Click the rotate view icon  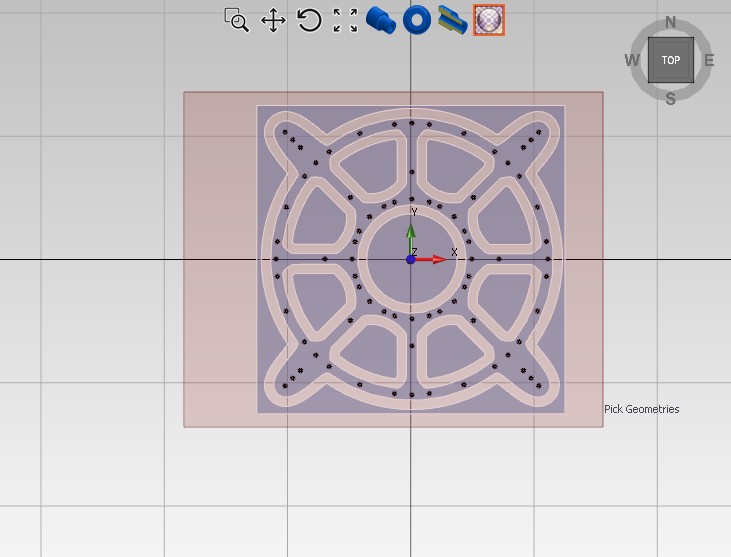point(309,21)
